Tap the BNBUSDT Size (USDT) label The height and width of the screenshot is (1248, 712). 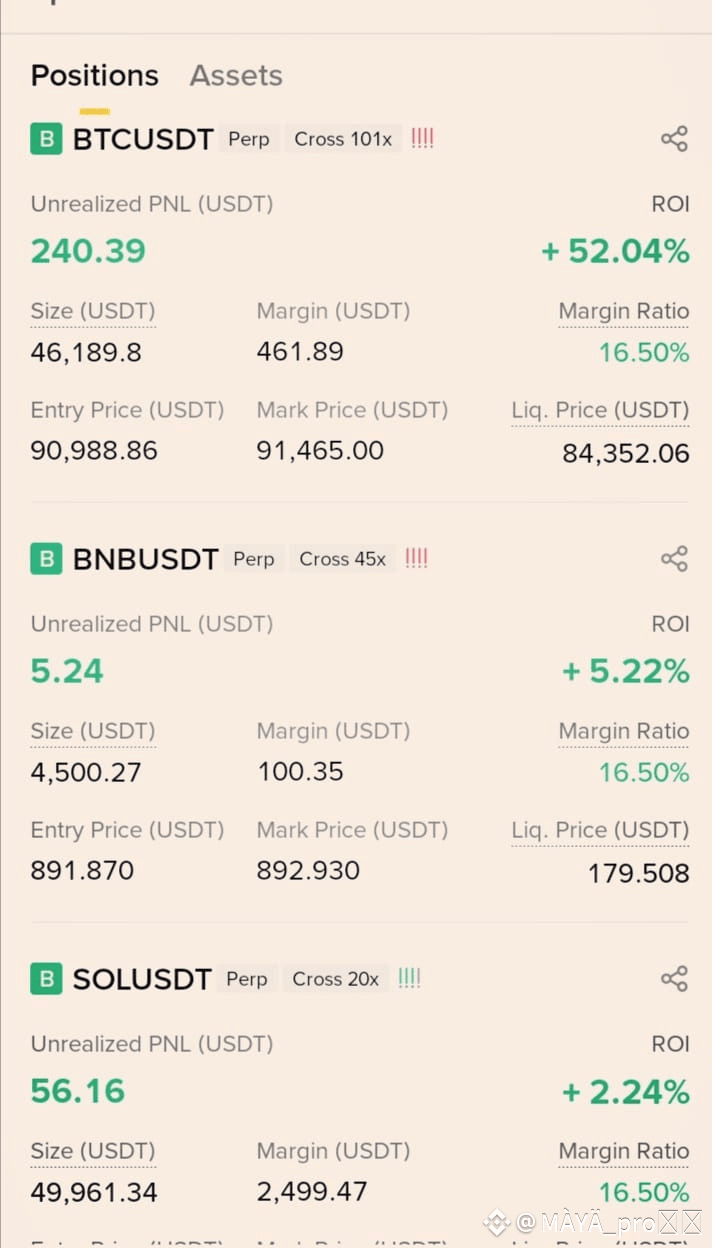click(x=93, y=732)
